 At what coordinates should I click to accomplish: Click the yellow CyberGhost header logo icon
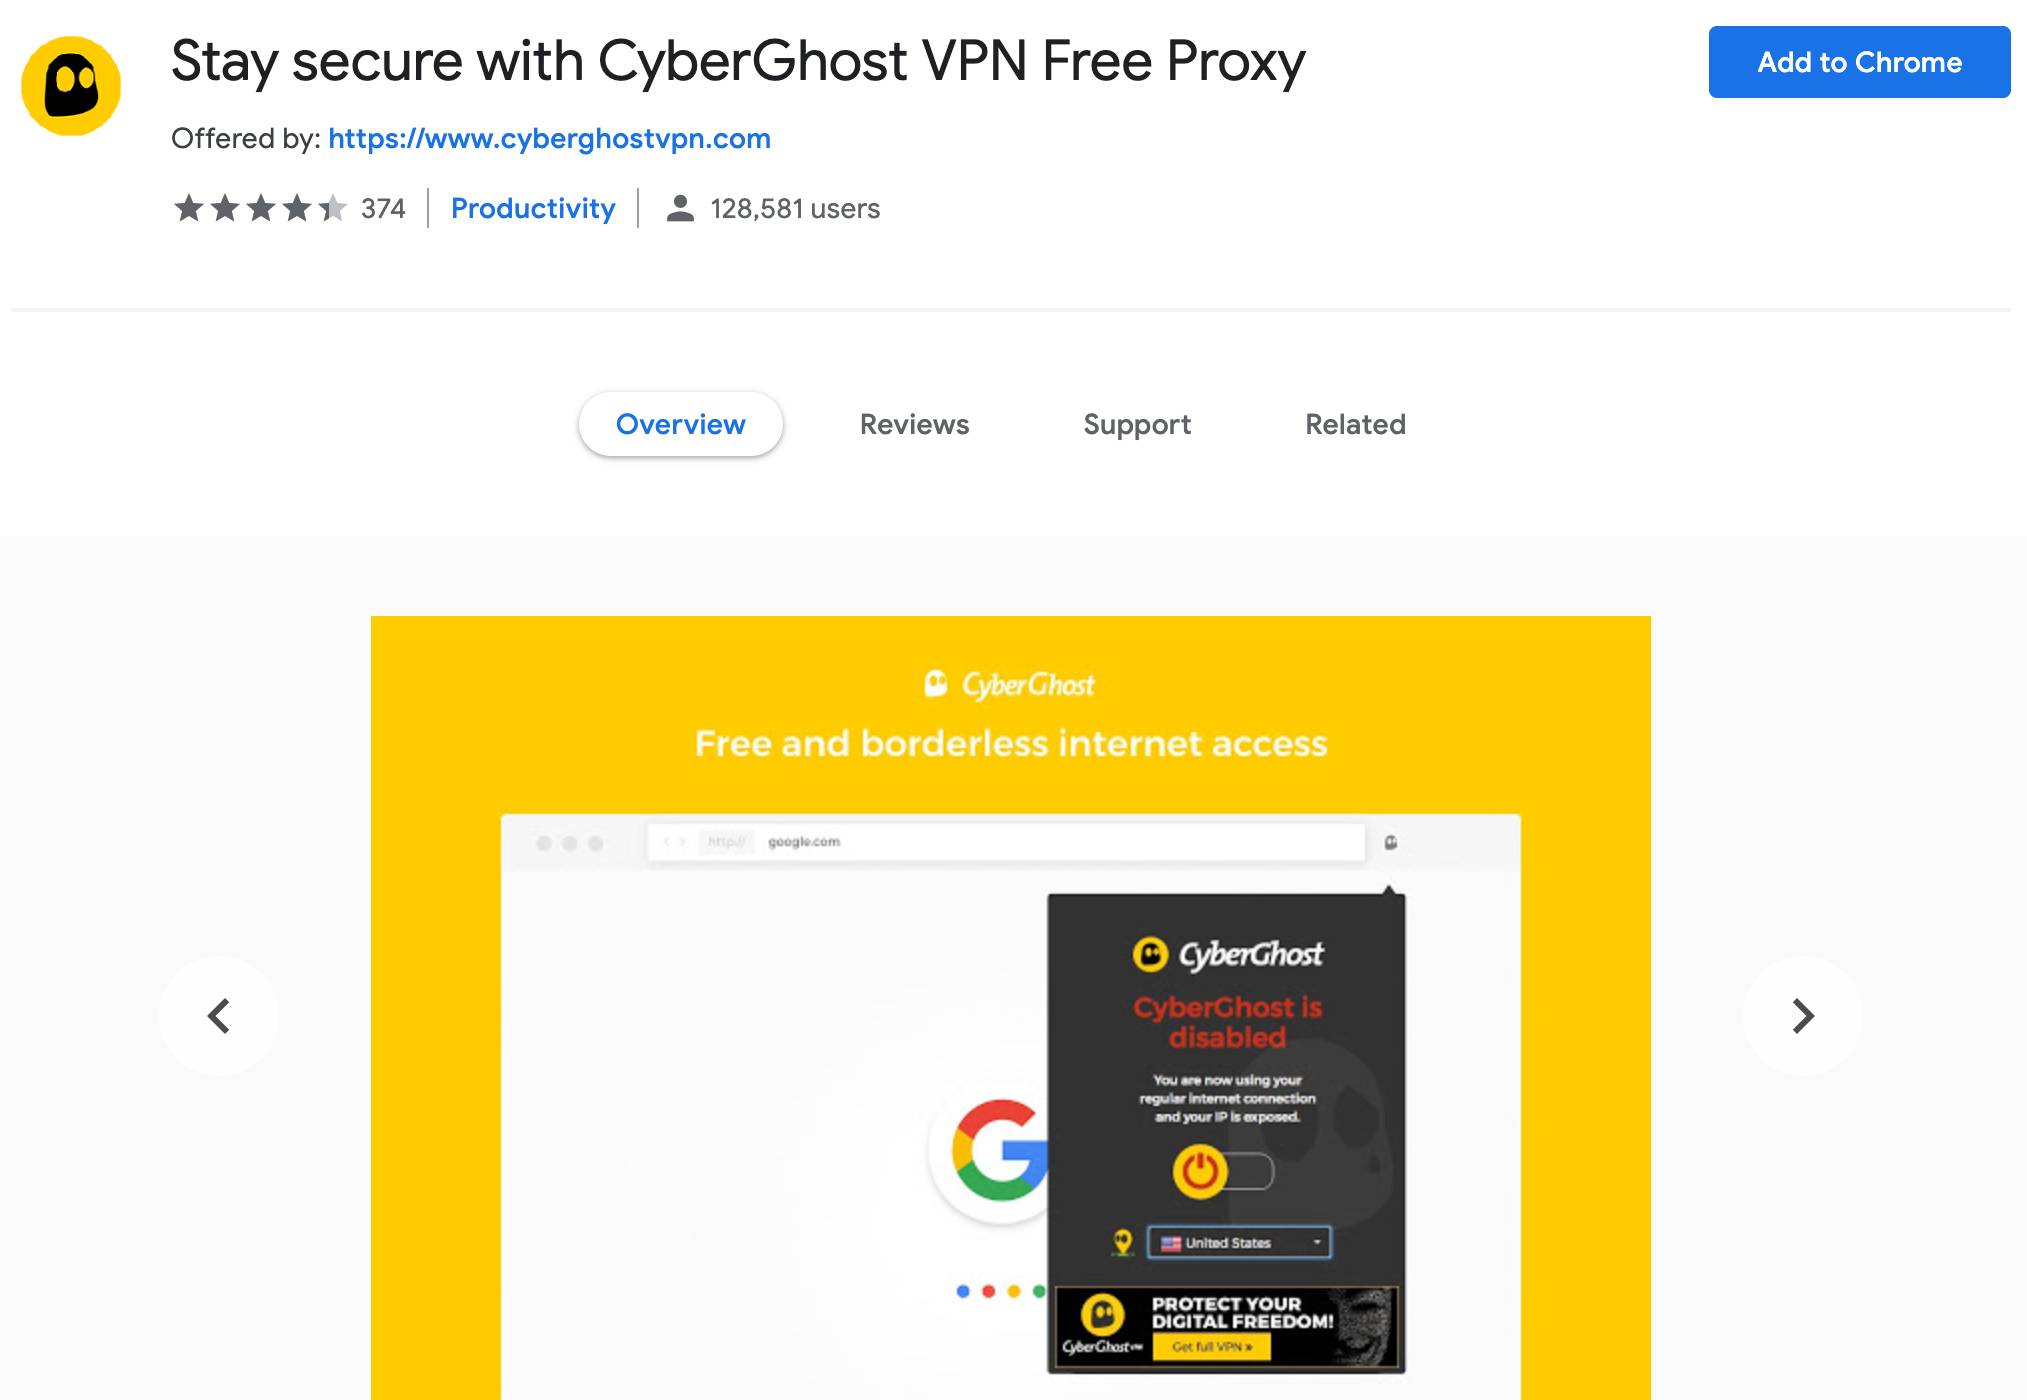[77, 83]
